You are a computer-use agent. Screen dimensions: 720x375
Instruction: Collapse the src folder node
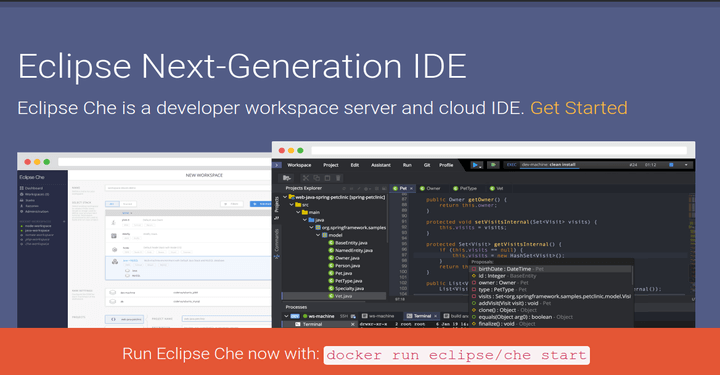[x=292, y=205]
